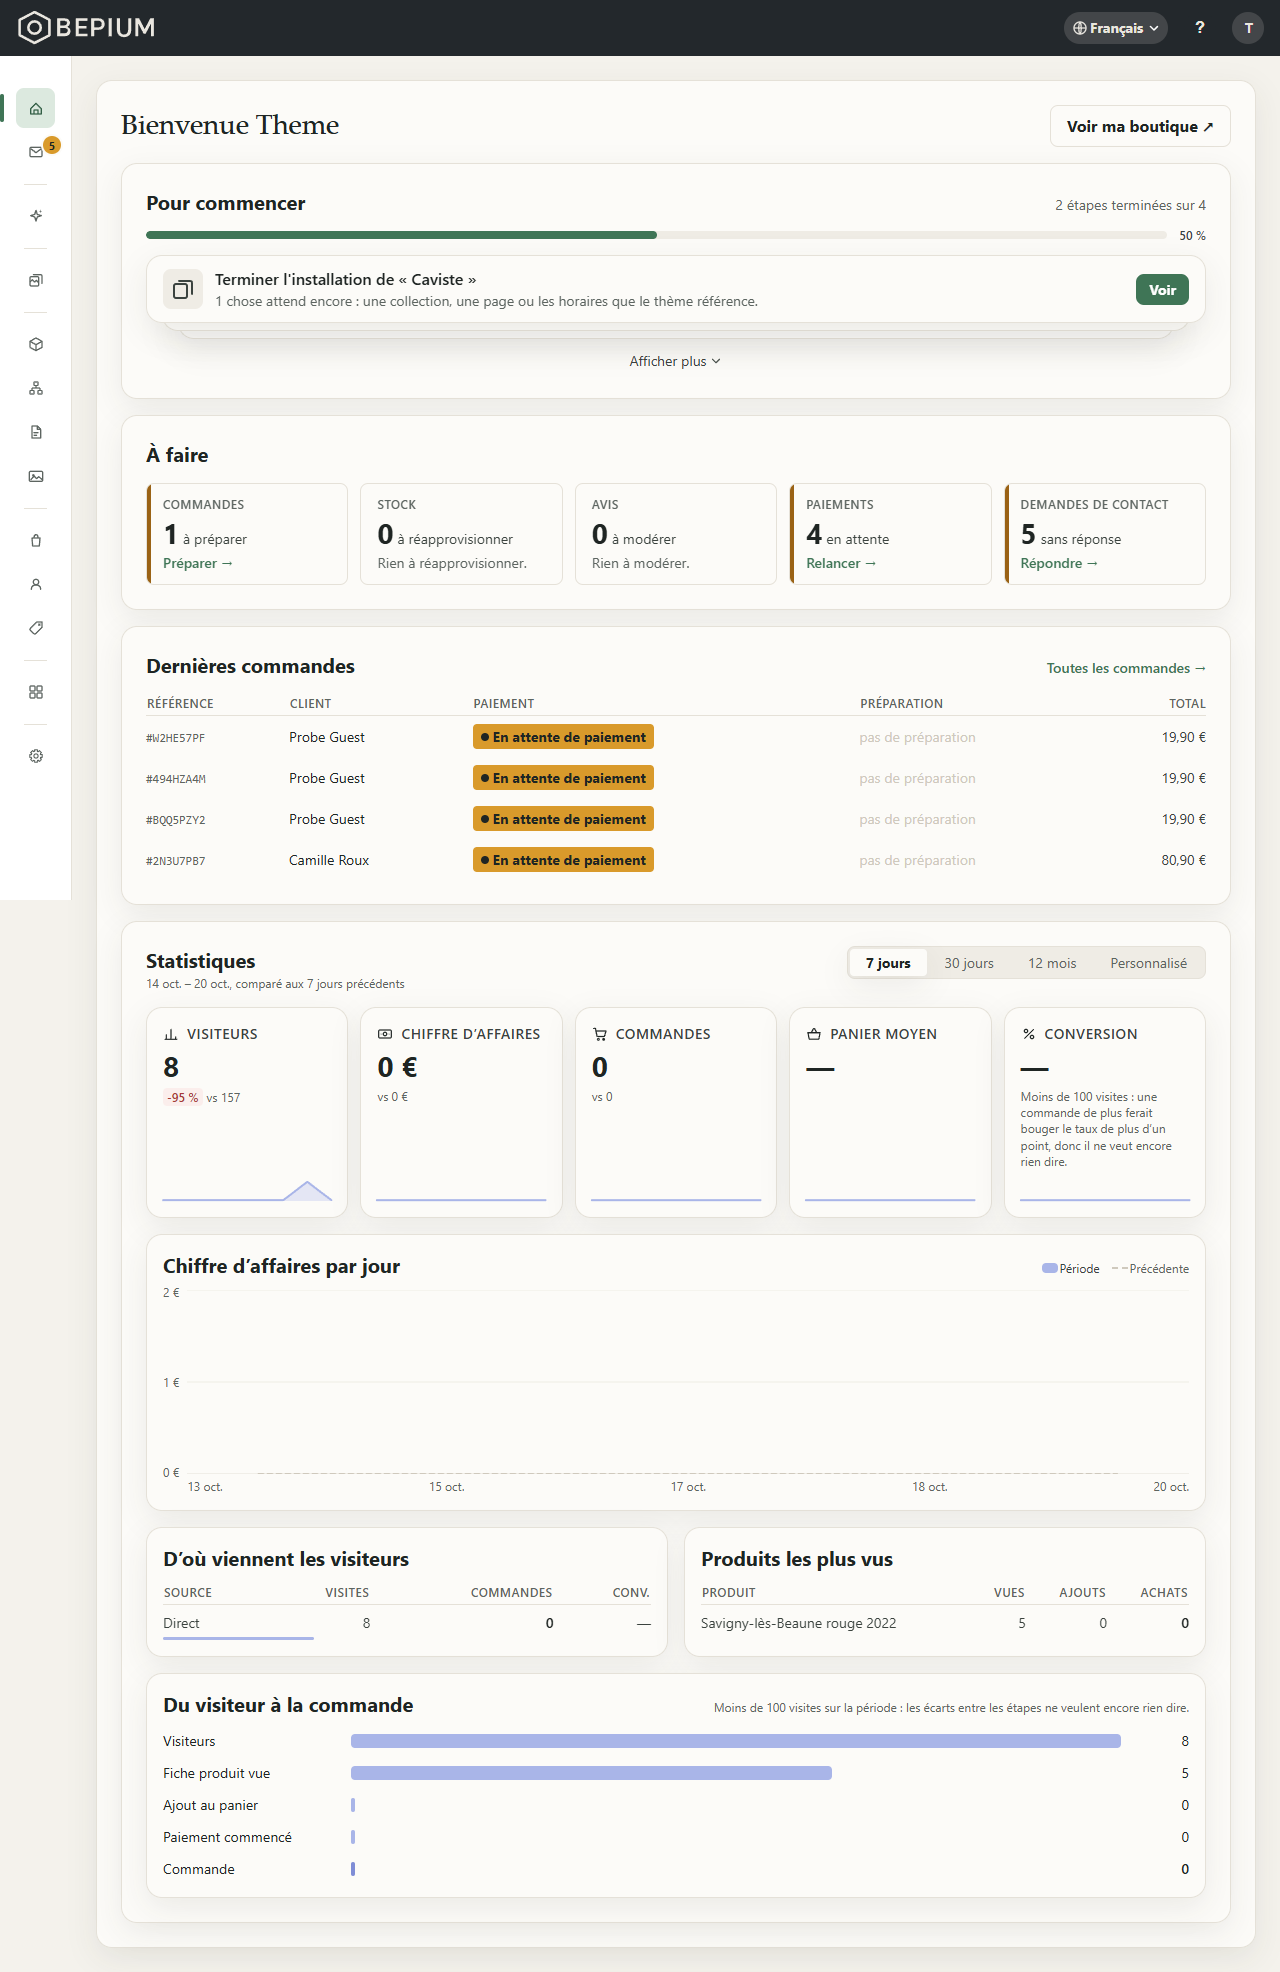Follow the Préparer link under Commandes
This screenshot has height=1972, width=1280.
198,563
